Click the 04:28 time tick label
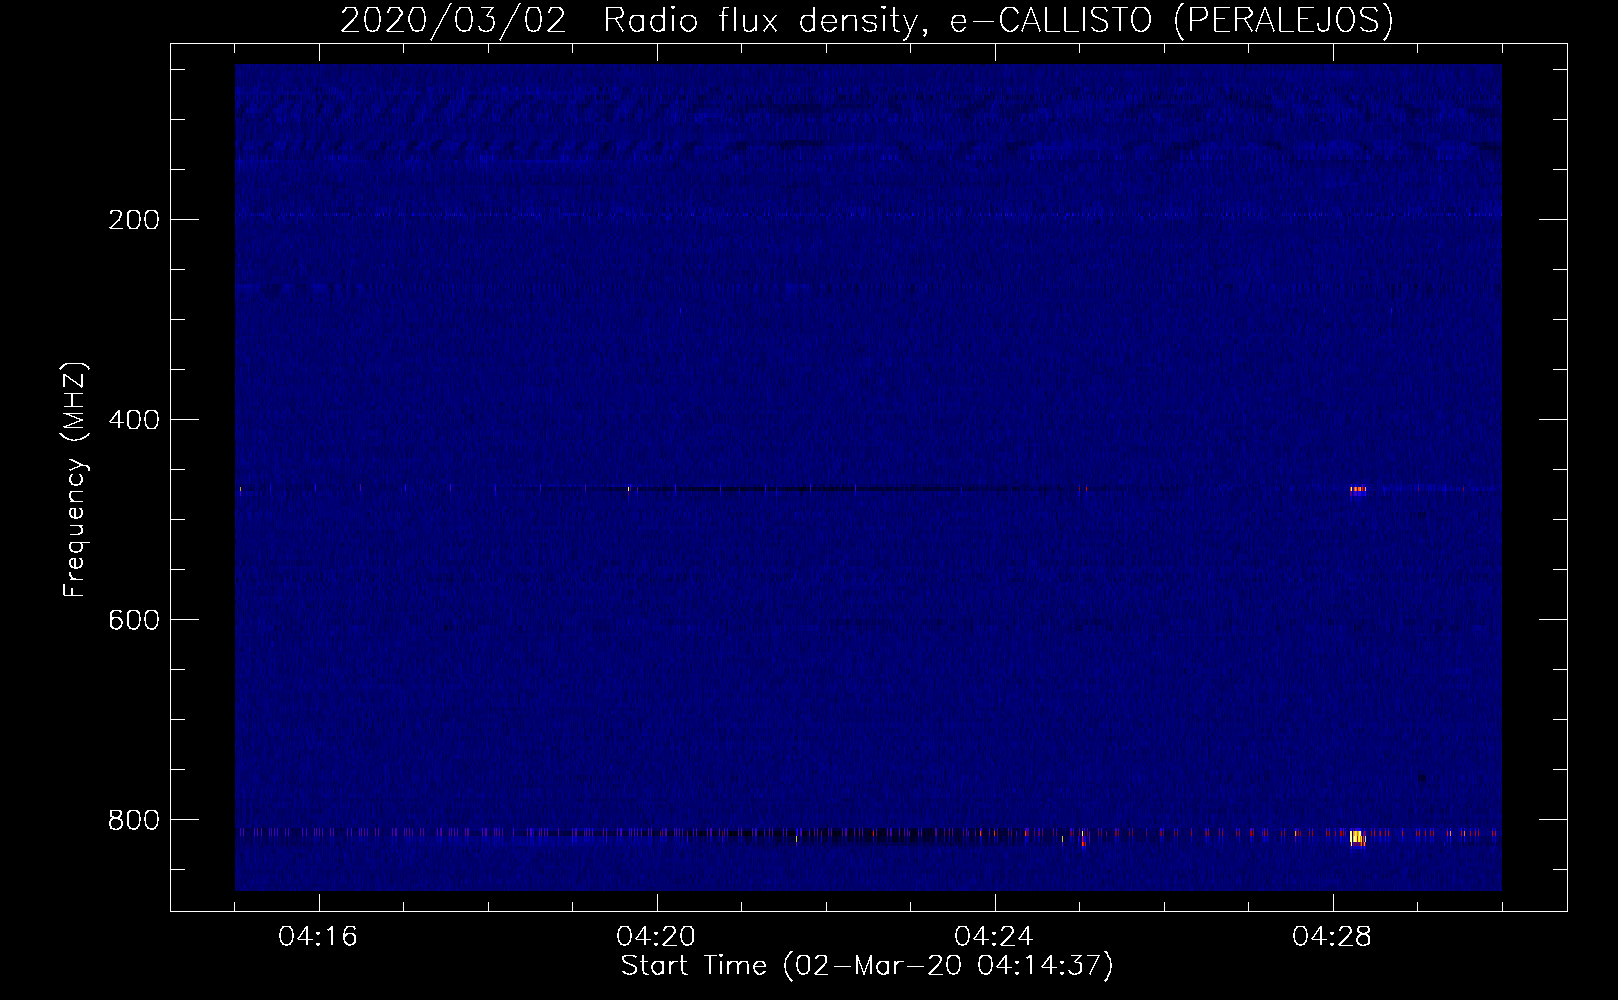This screenshot has width=1618, height=1000. click(1332, 937)
